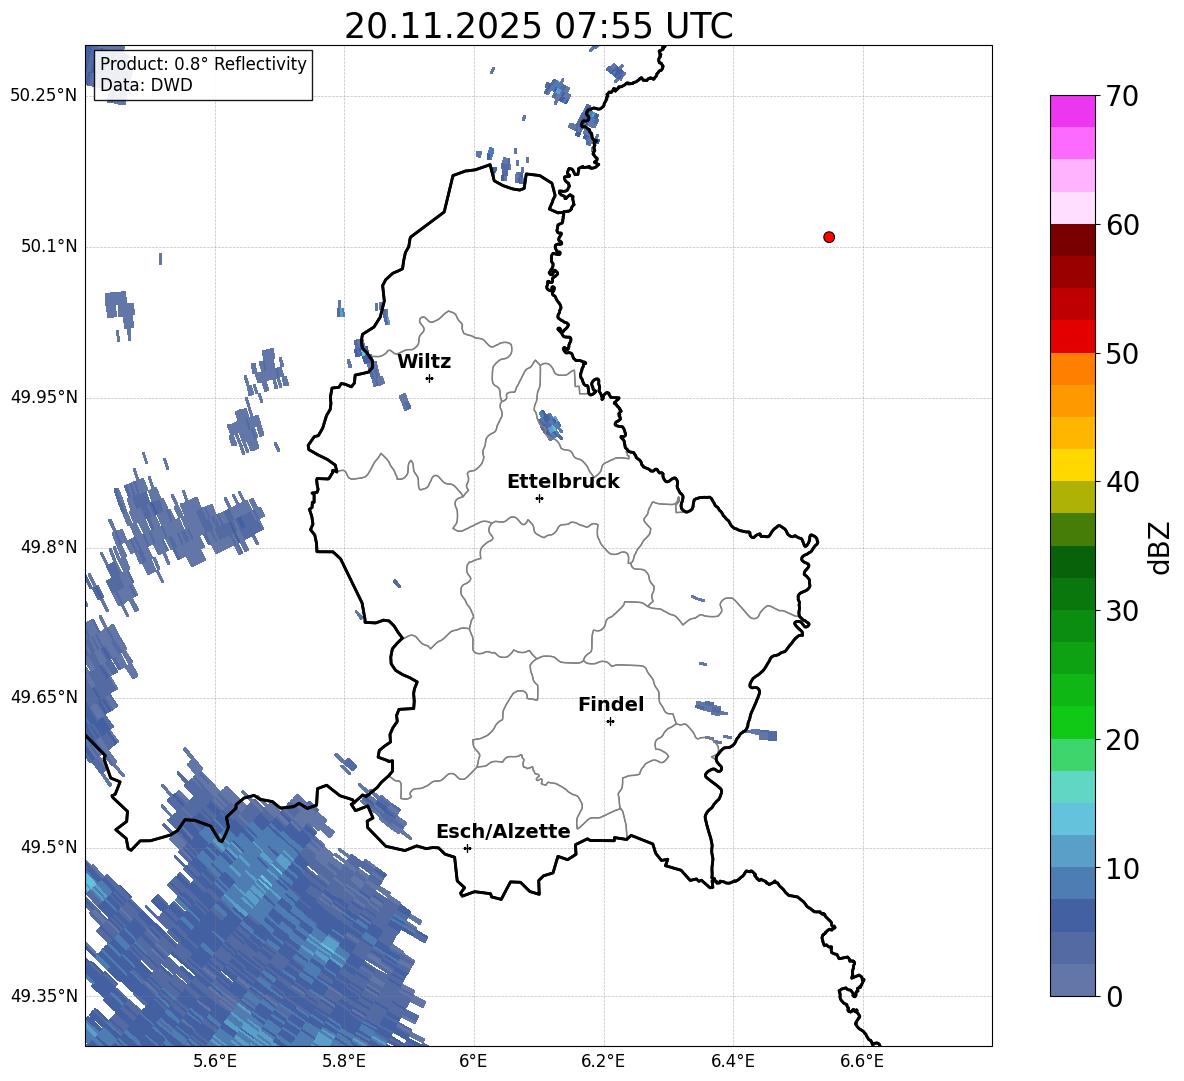Viewport: 1184px width, 1081px height.
Task: Click the 30 value on colorbar
Action: 1121,611
